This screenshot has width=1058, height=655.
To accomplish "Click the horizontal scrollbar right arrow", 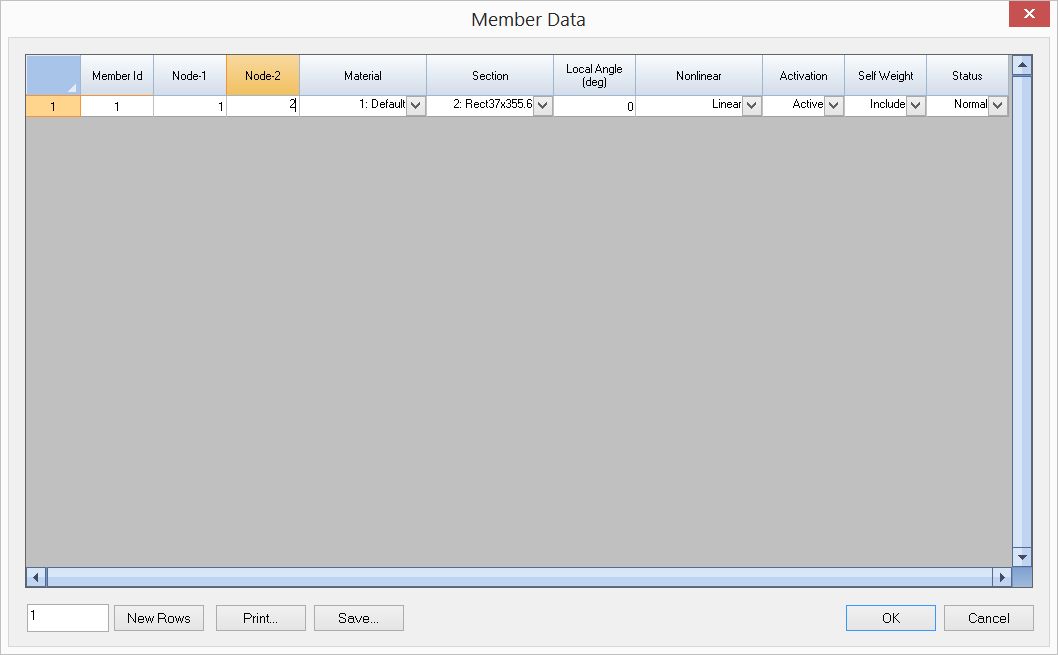I will (x=1001, y=577).
